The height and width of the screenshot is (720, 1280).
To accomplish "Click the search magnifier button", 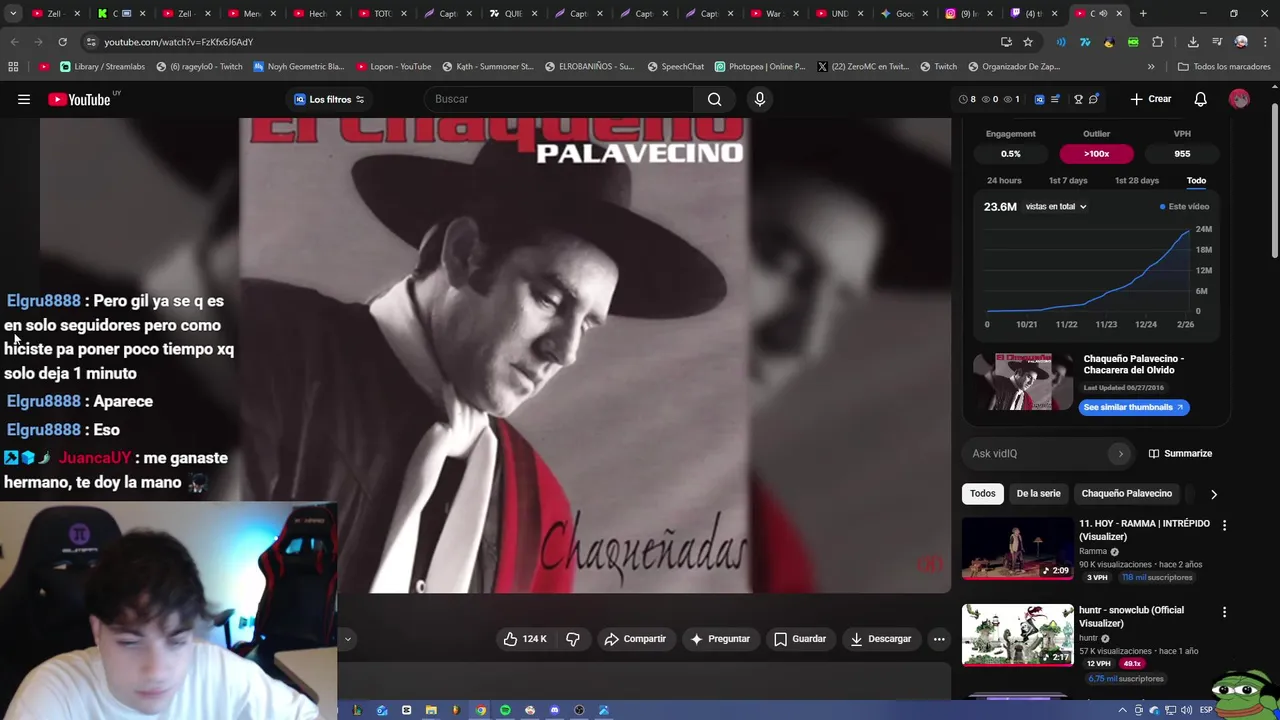I will point(714,99).
